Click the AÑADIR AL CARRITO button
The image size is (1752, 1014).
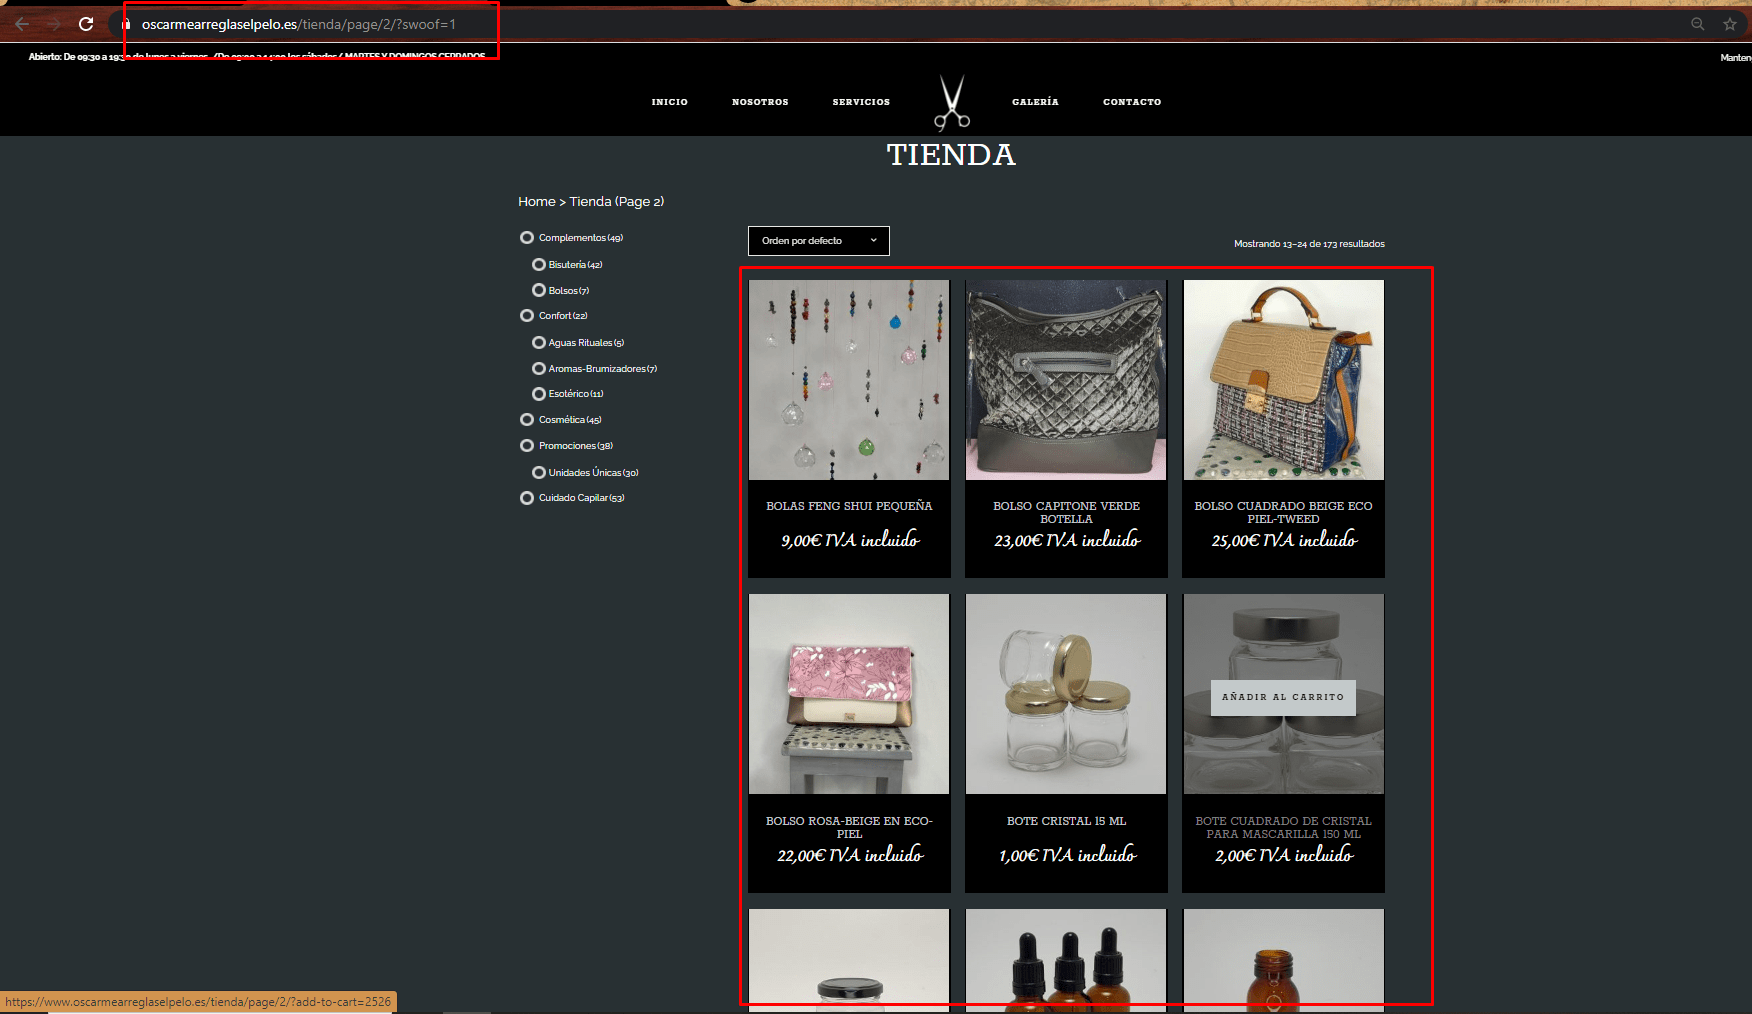tap(1283, 697)
